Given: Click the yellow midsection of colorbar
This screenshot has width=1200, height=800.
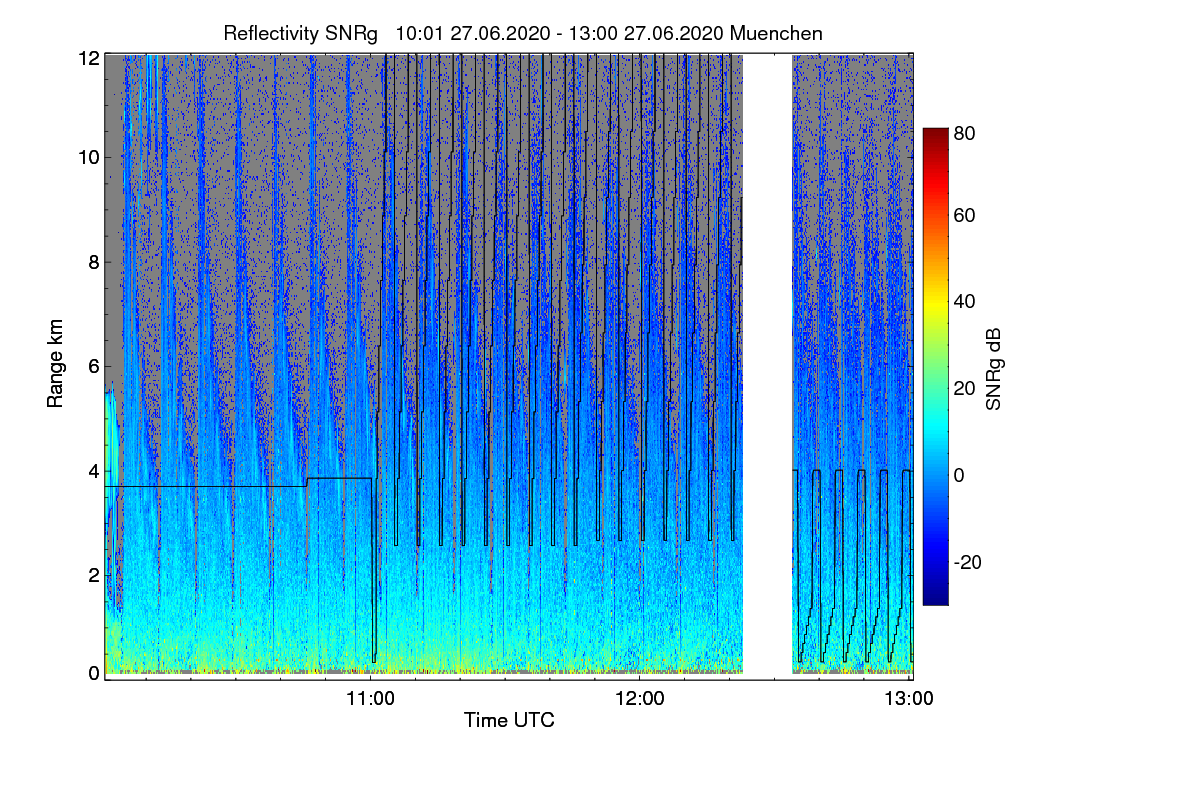Looking at the screenshot, I should 935,300.
